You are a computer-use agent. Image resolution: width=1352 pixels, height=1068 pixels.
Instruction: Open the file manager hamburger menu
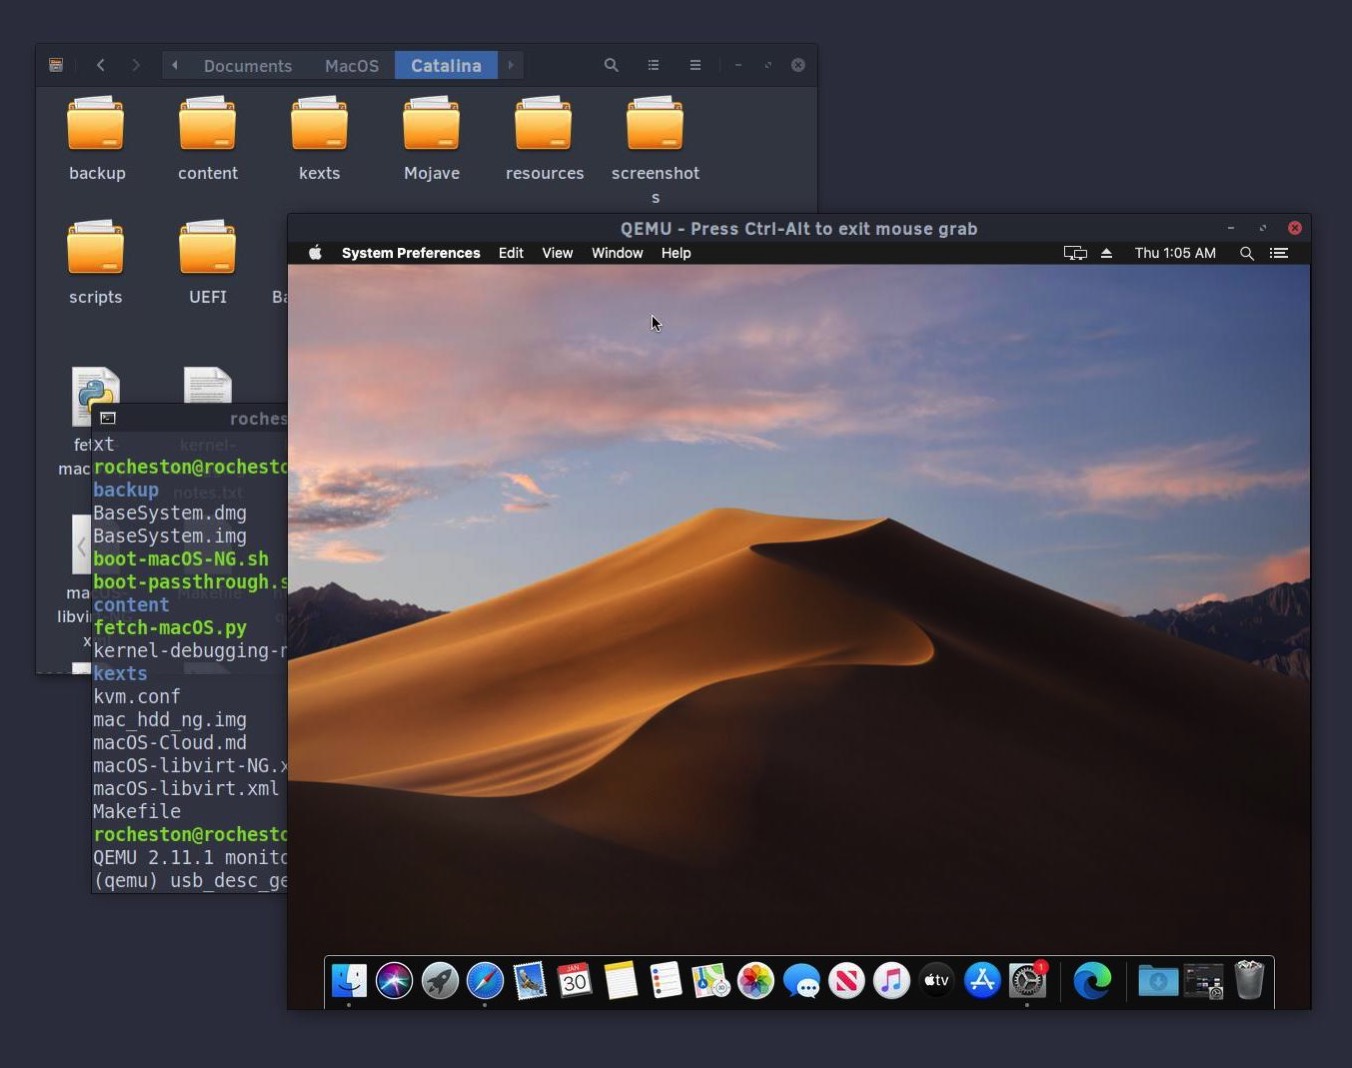tap(695, 65)
